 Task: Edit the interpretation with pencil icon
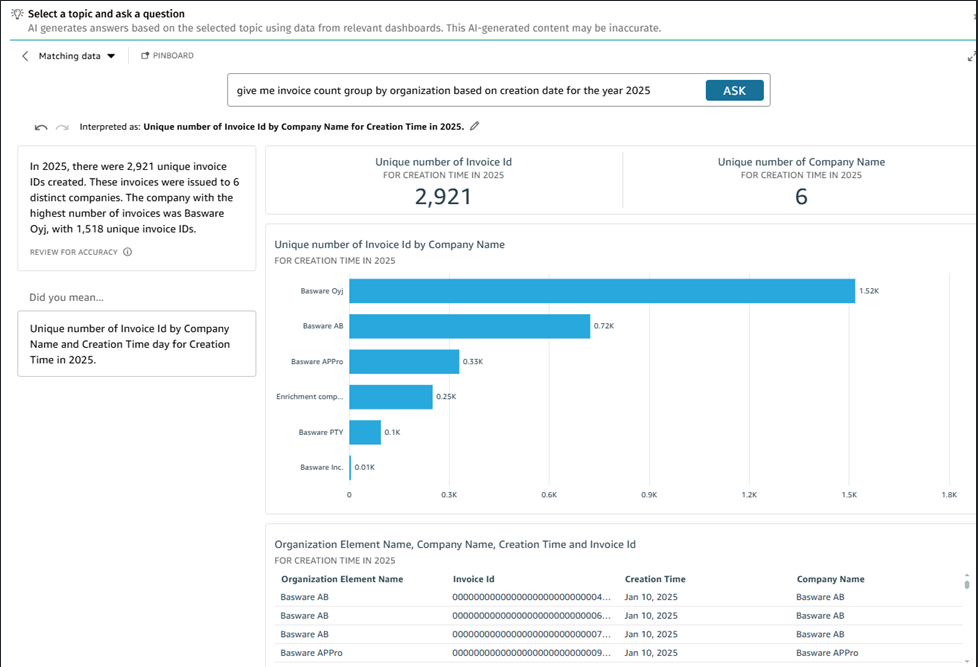tap(475, 127)
